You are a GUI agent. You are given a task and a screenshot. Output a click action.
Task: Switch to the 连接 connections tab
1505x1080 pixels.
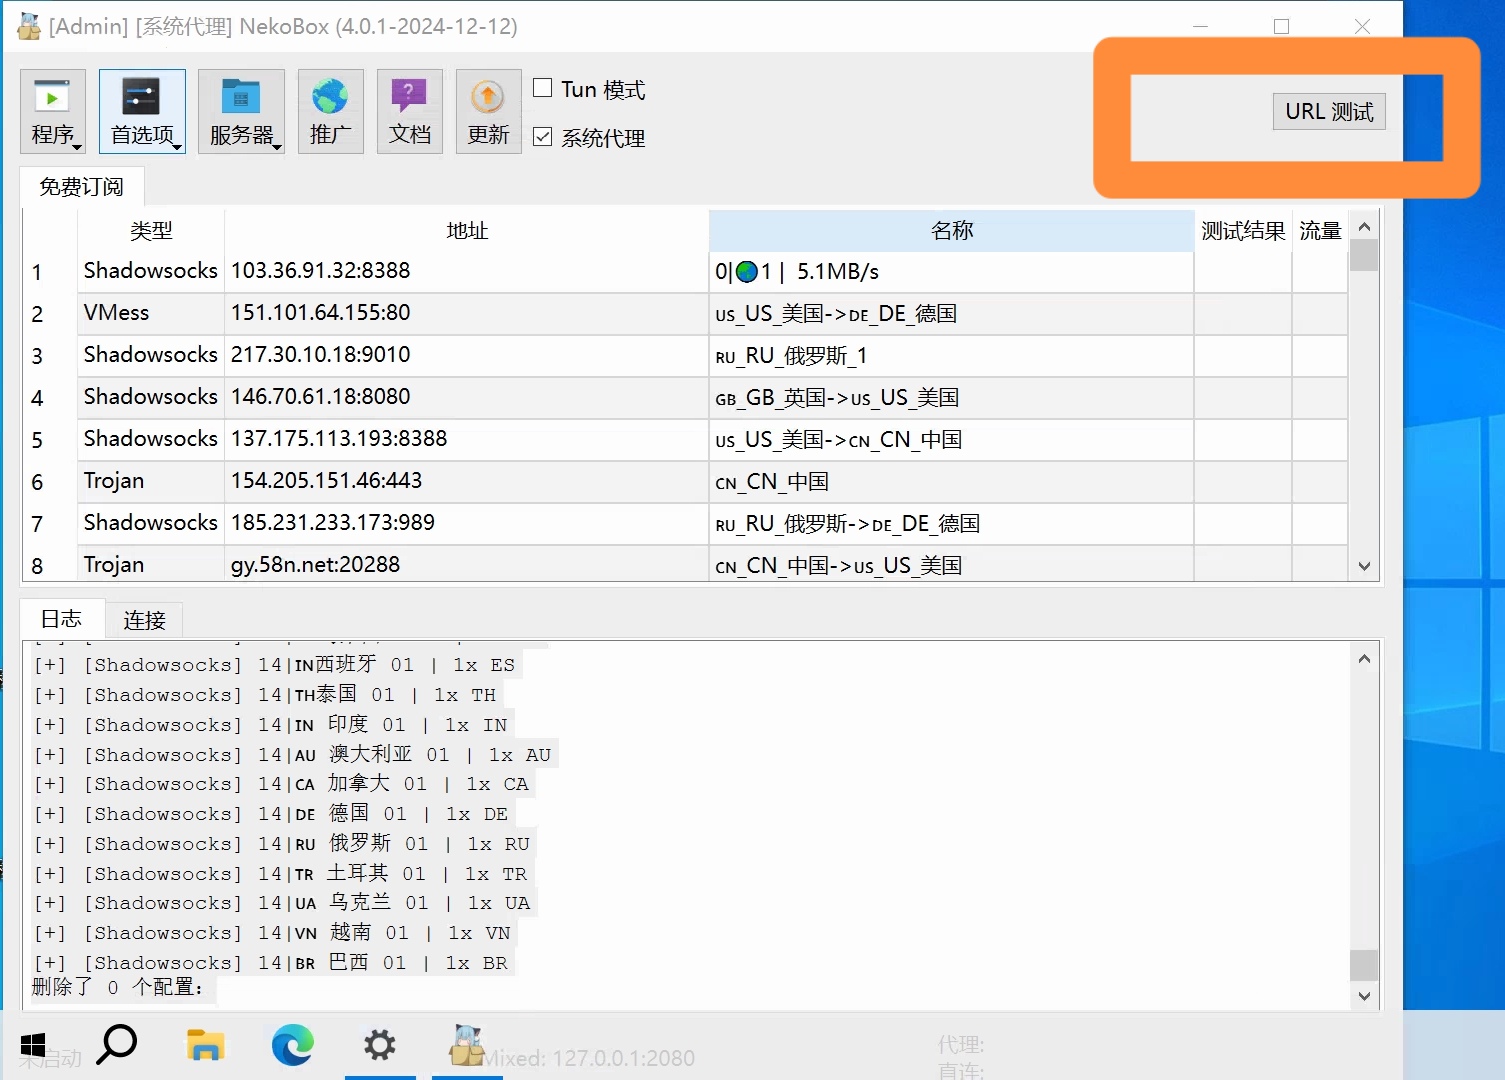pos(144,620)
